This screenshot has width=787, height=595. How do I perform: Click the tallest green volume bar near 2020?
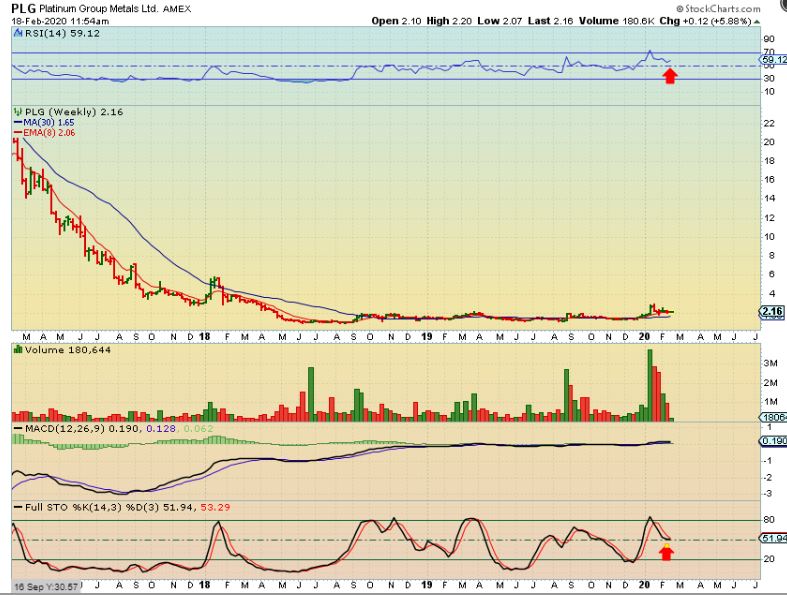[649, 385]
